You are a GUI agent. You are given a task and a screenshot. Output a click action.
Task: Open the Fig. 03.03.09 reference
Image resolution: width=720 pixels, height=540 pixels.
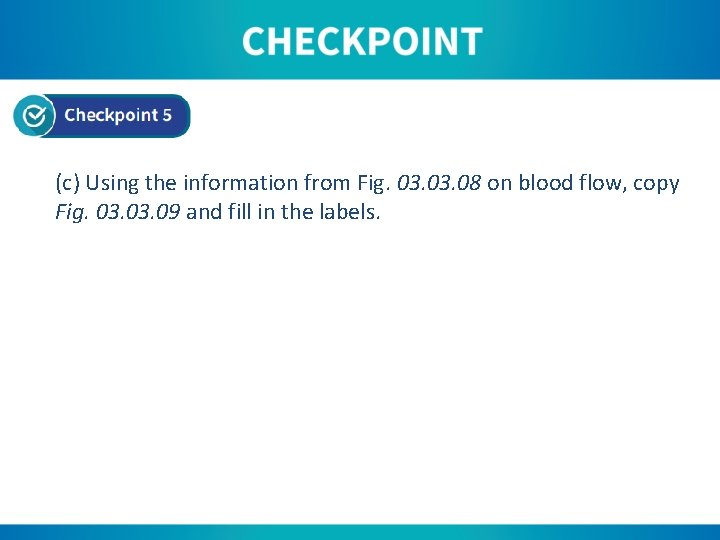(x=118, y=212)
